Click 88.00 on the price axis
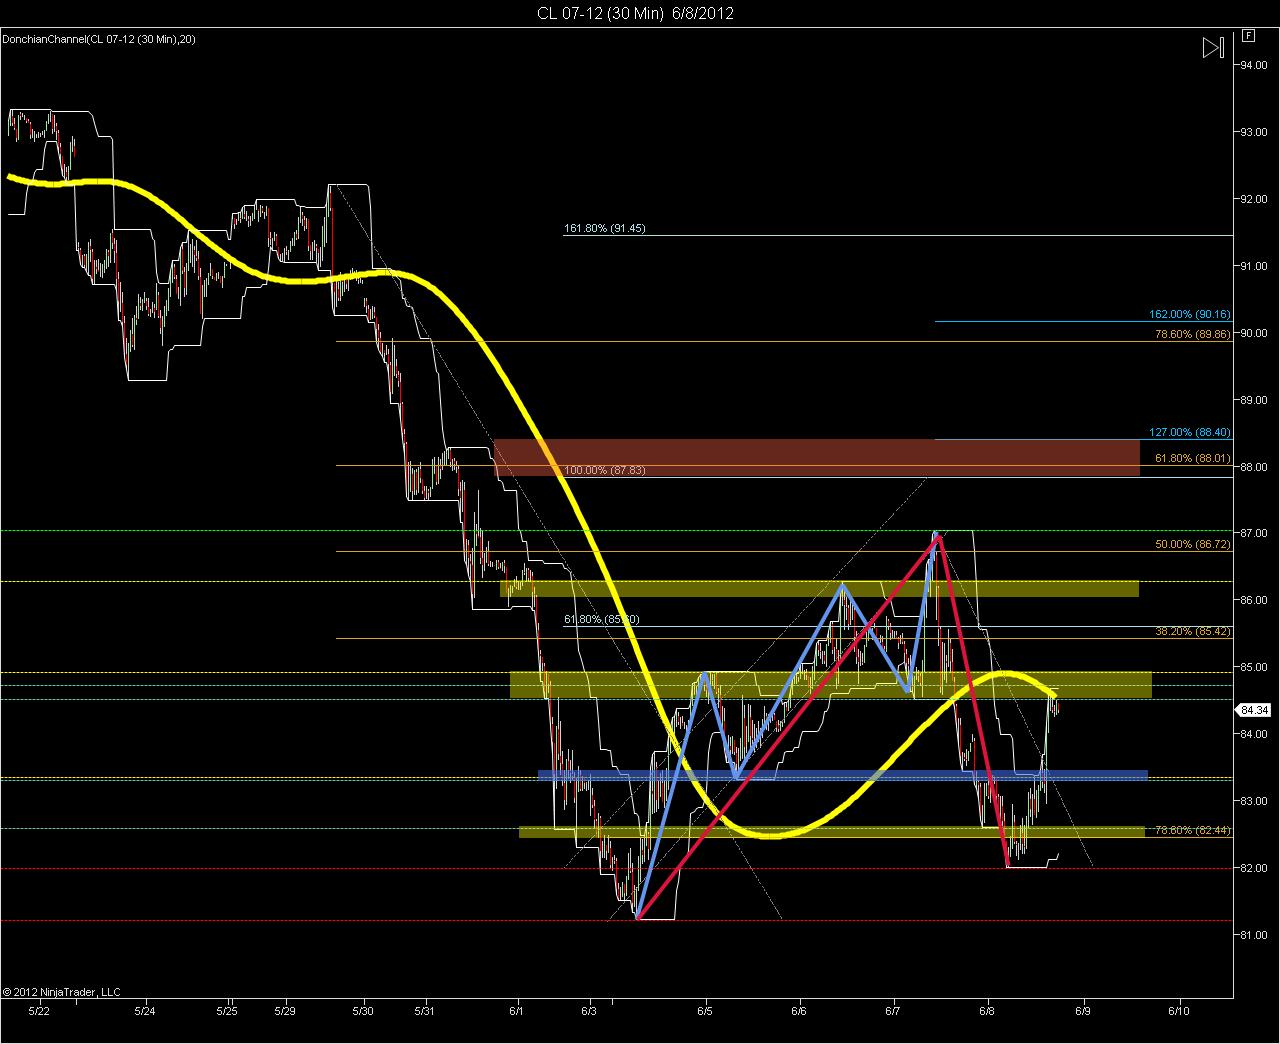The width and height of the screenshot is (1280, 1044). point(1254,467)
